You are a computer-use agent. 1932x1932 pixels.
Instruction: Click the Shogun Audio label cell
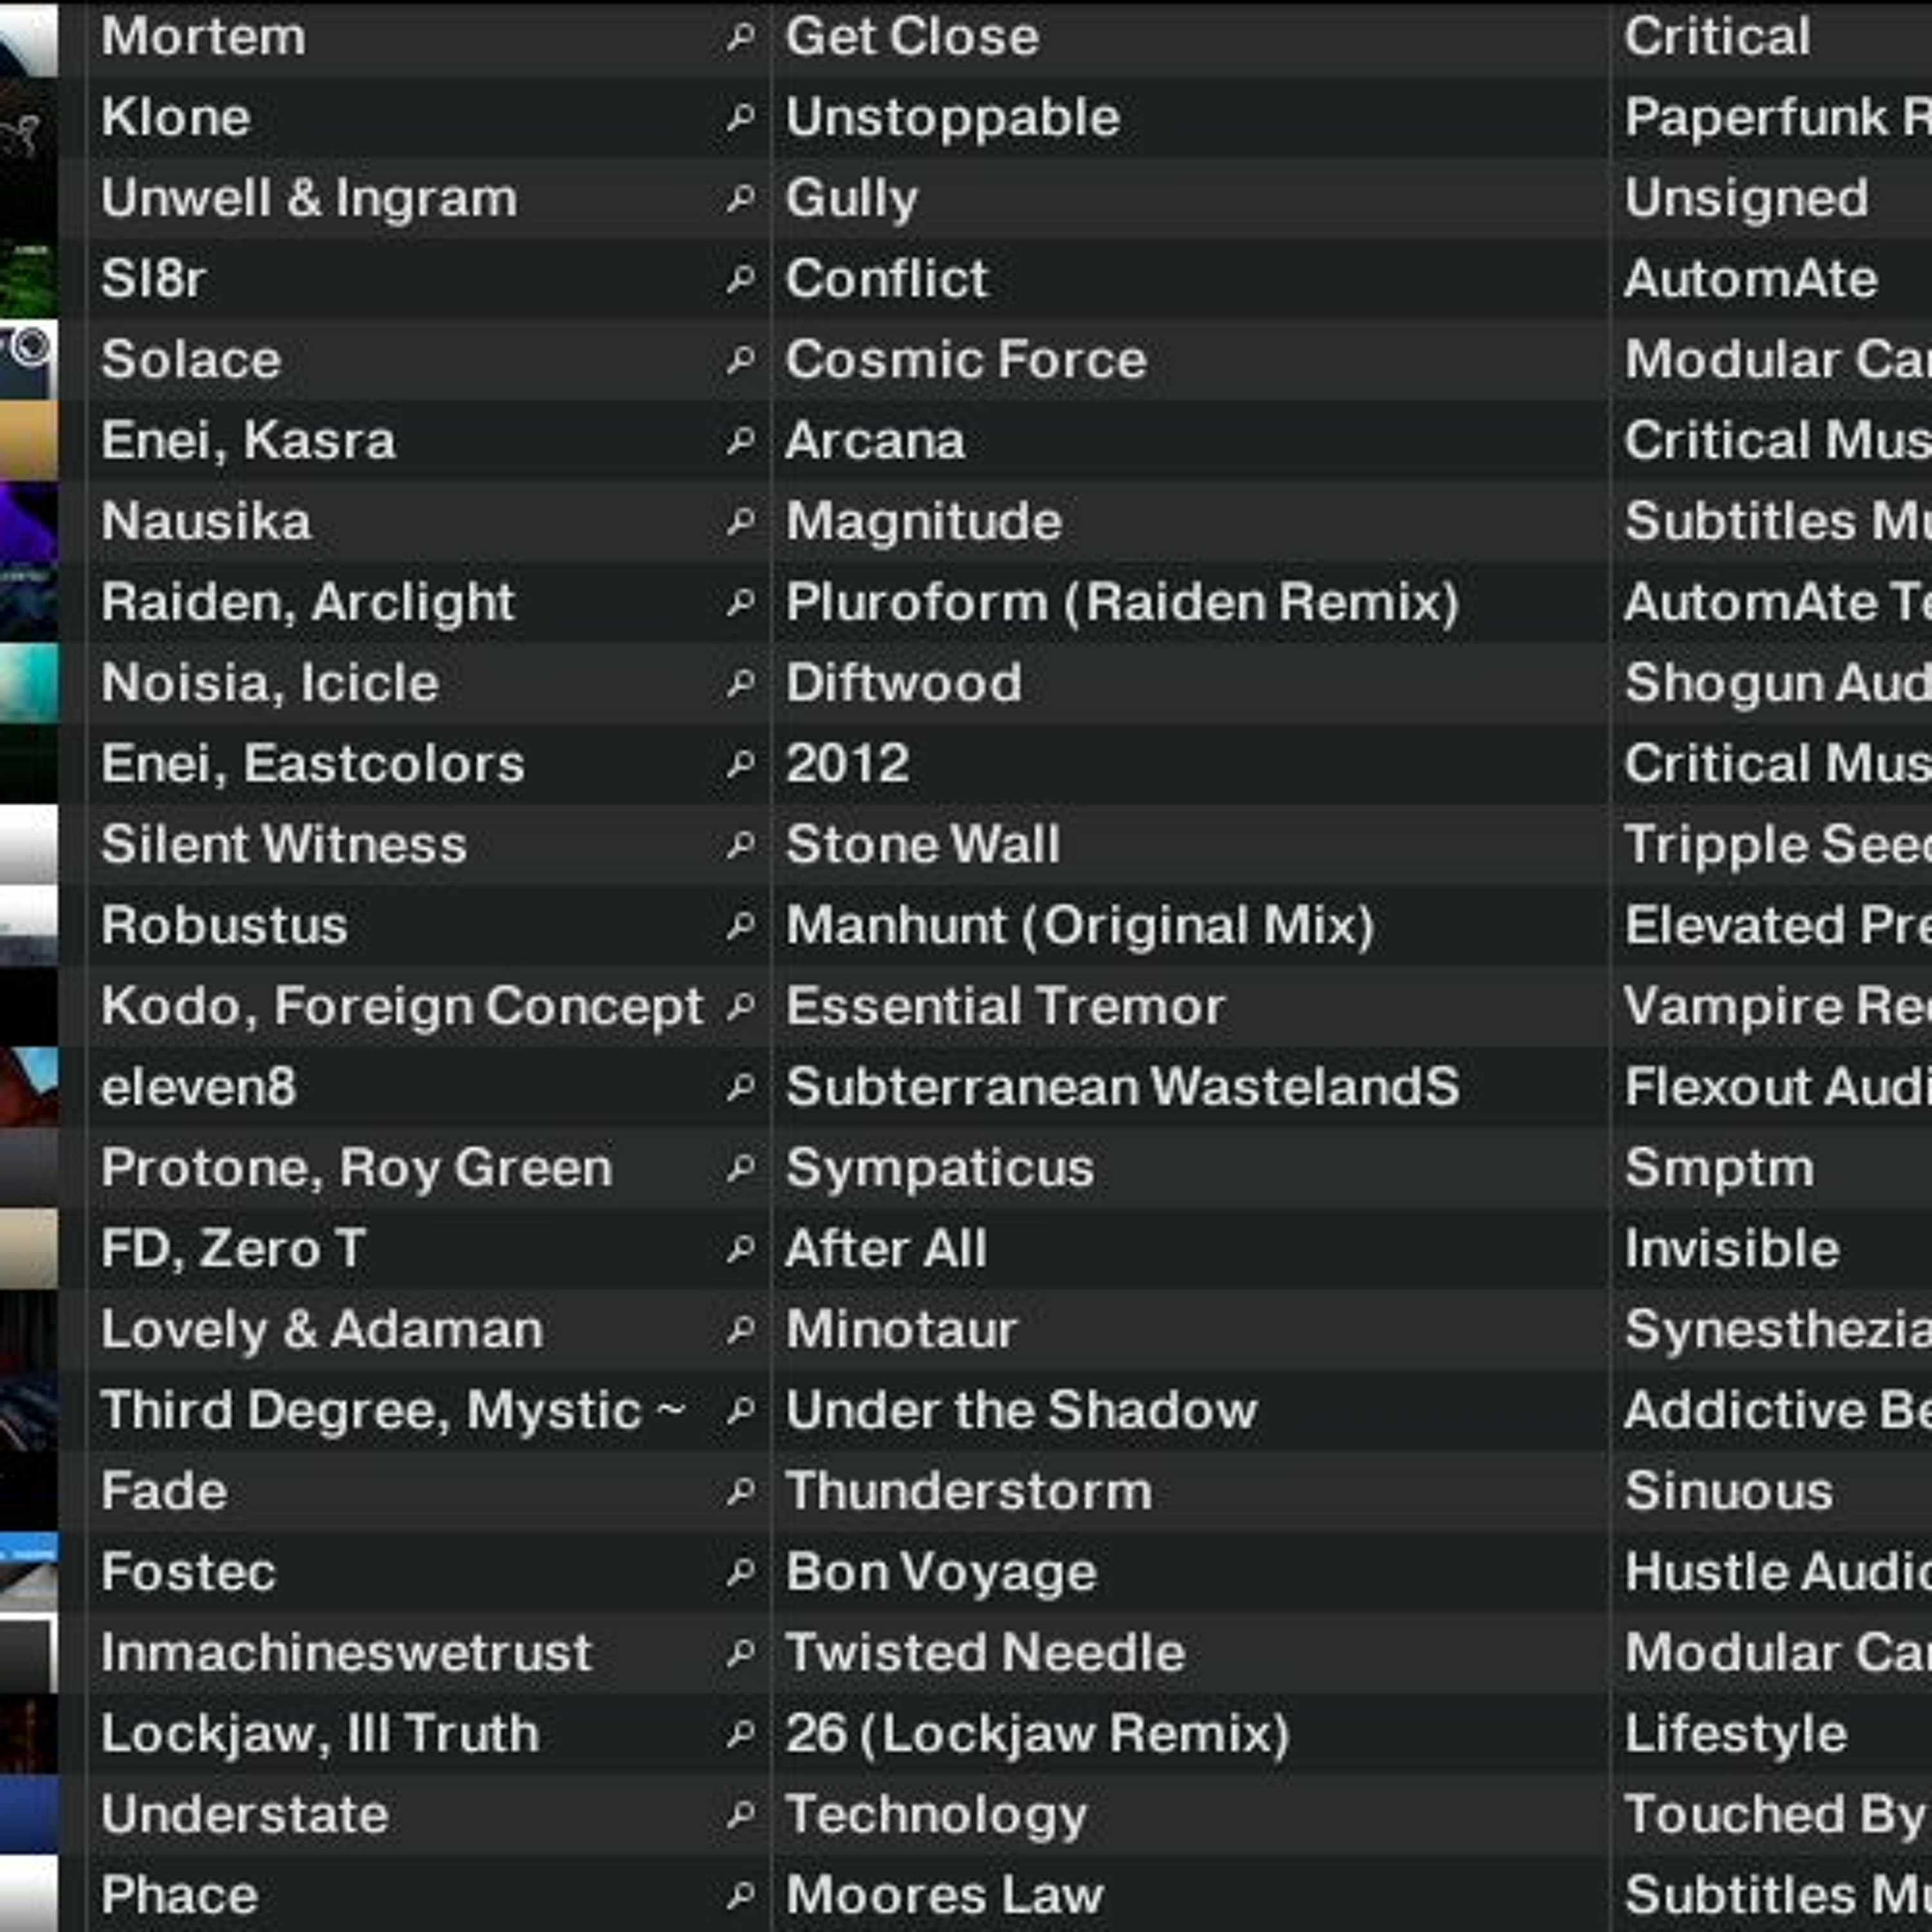[1775, 684]
